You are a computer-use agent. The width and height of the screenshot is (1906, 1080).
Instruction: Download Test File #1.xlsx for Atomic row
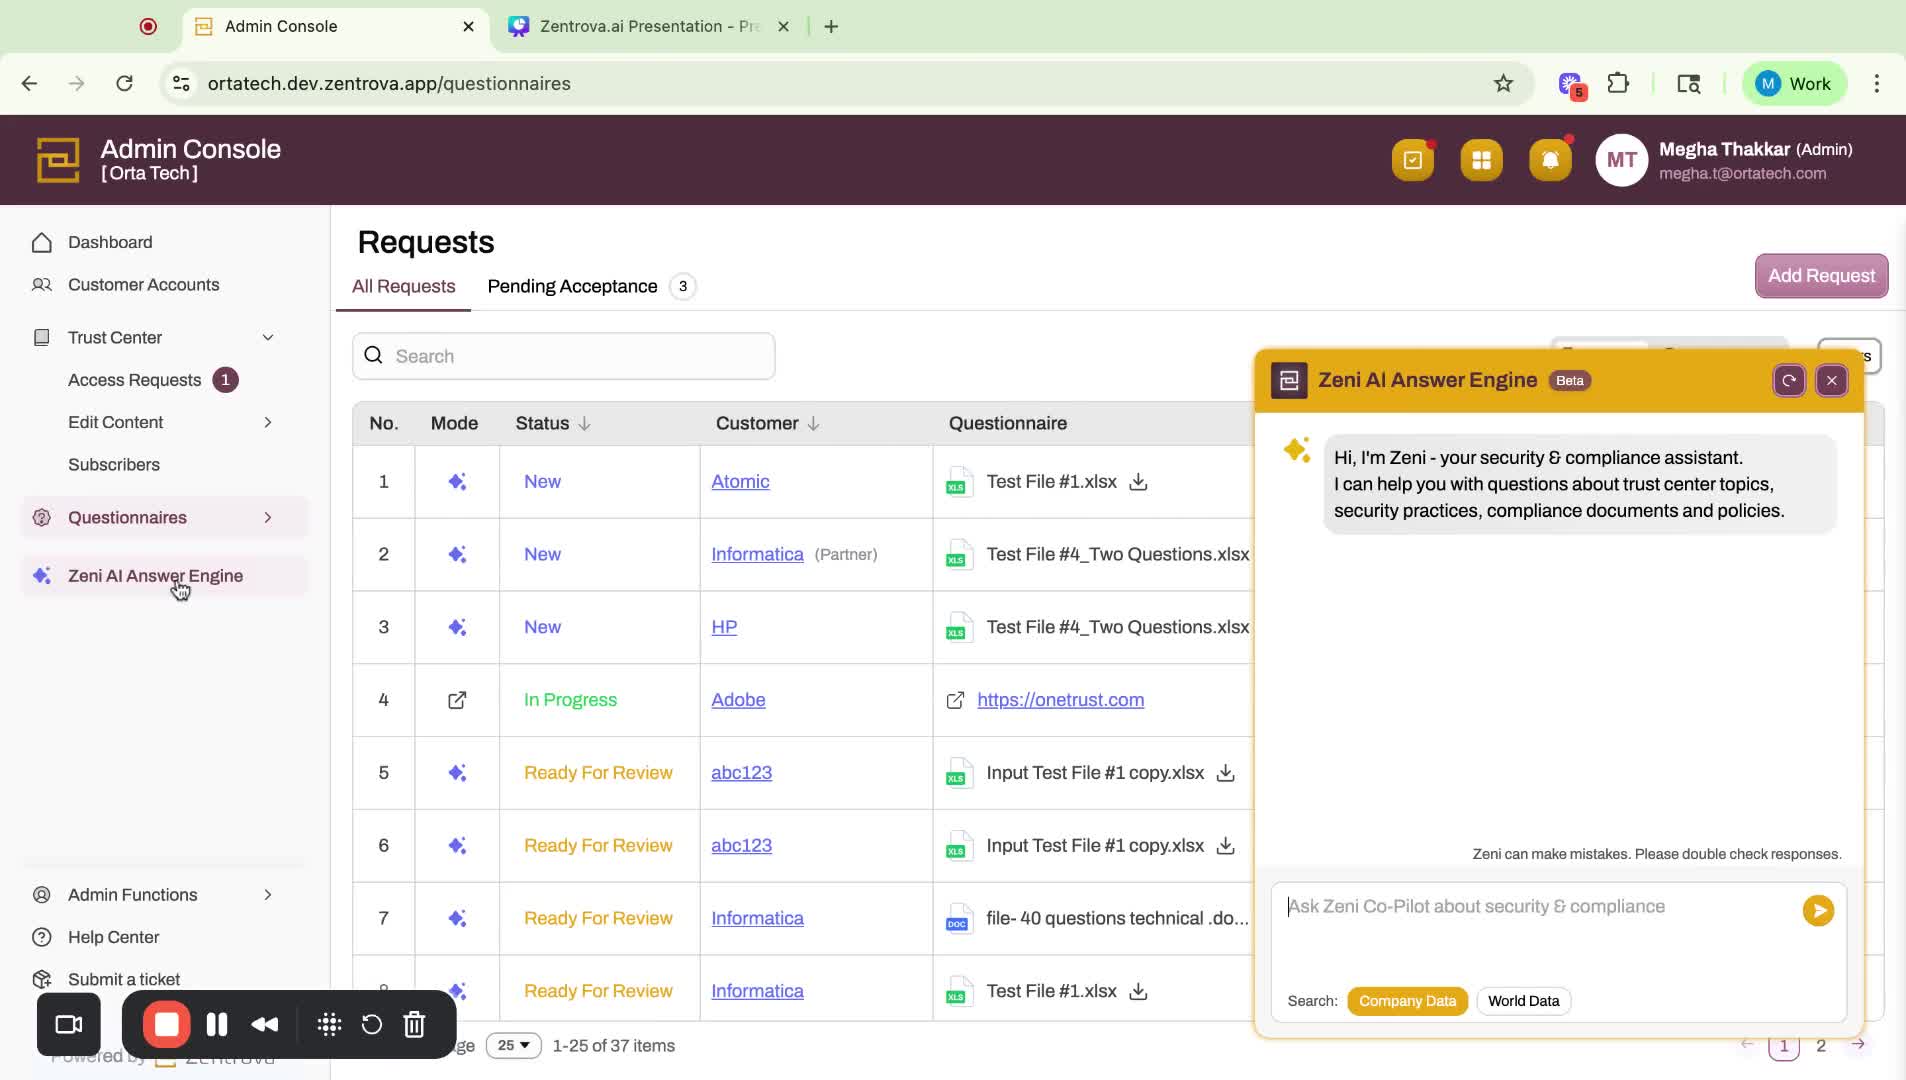(1138, 482)
